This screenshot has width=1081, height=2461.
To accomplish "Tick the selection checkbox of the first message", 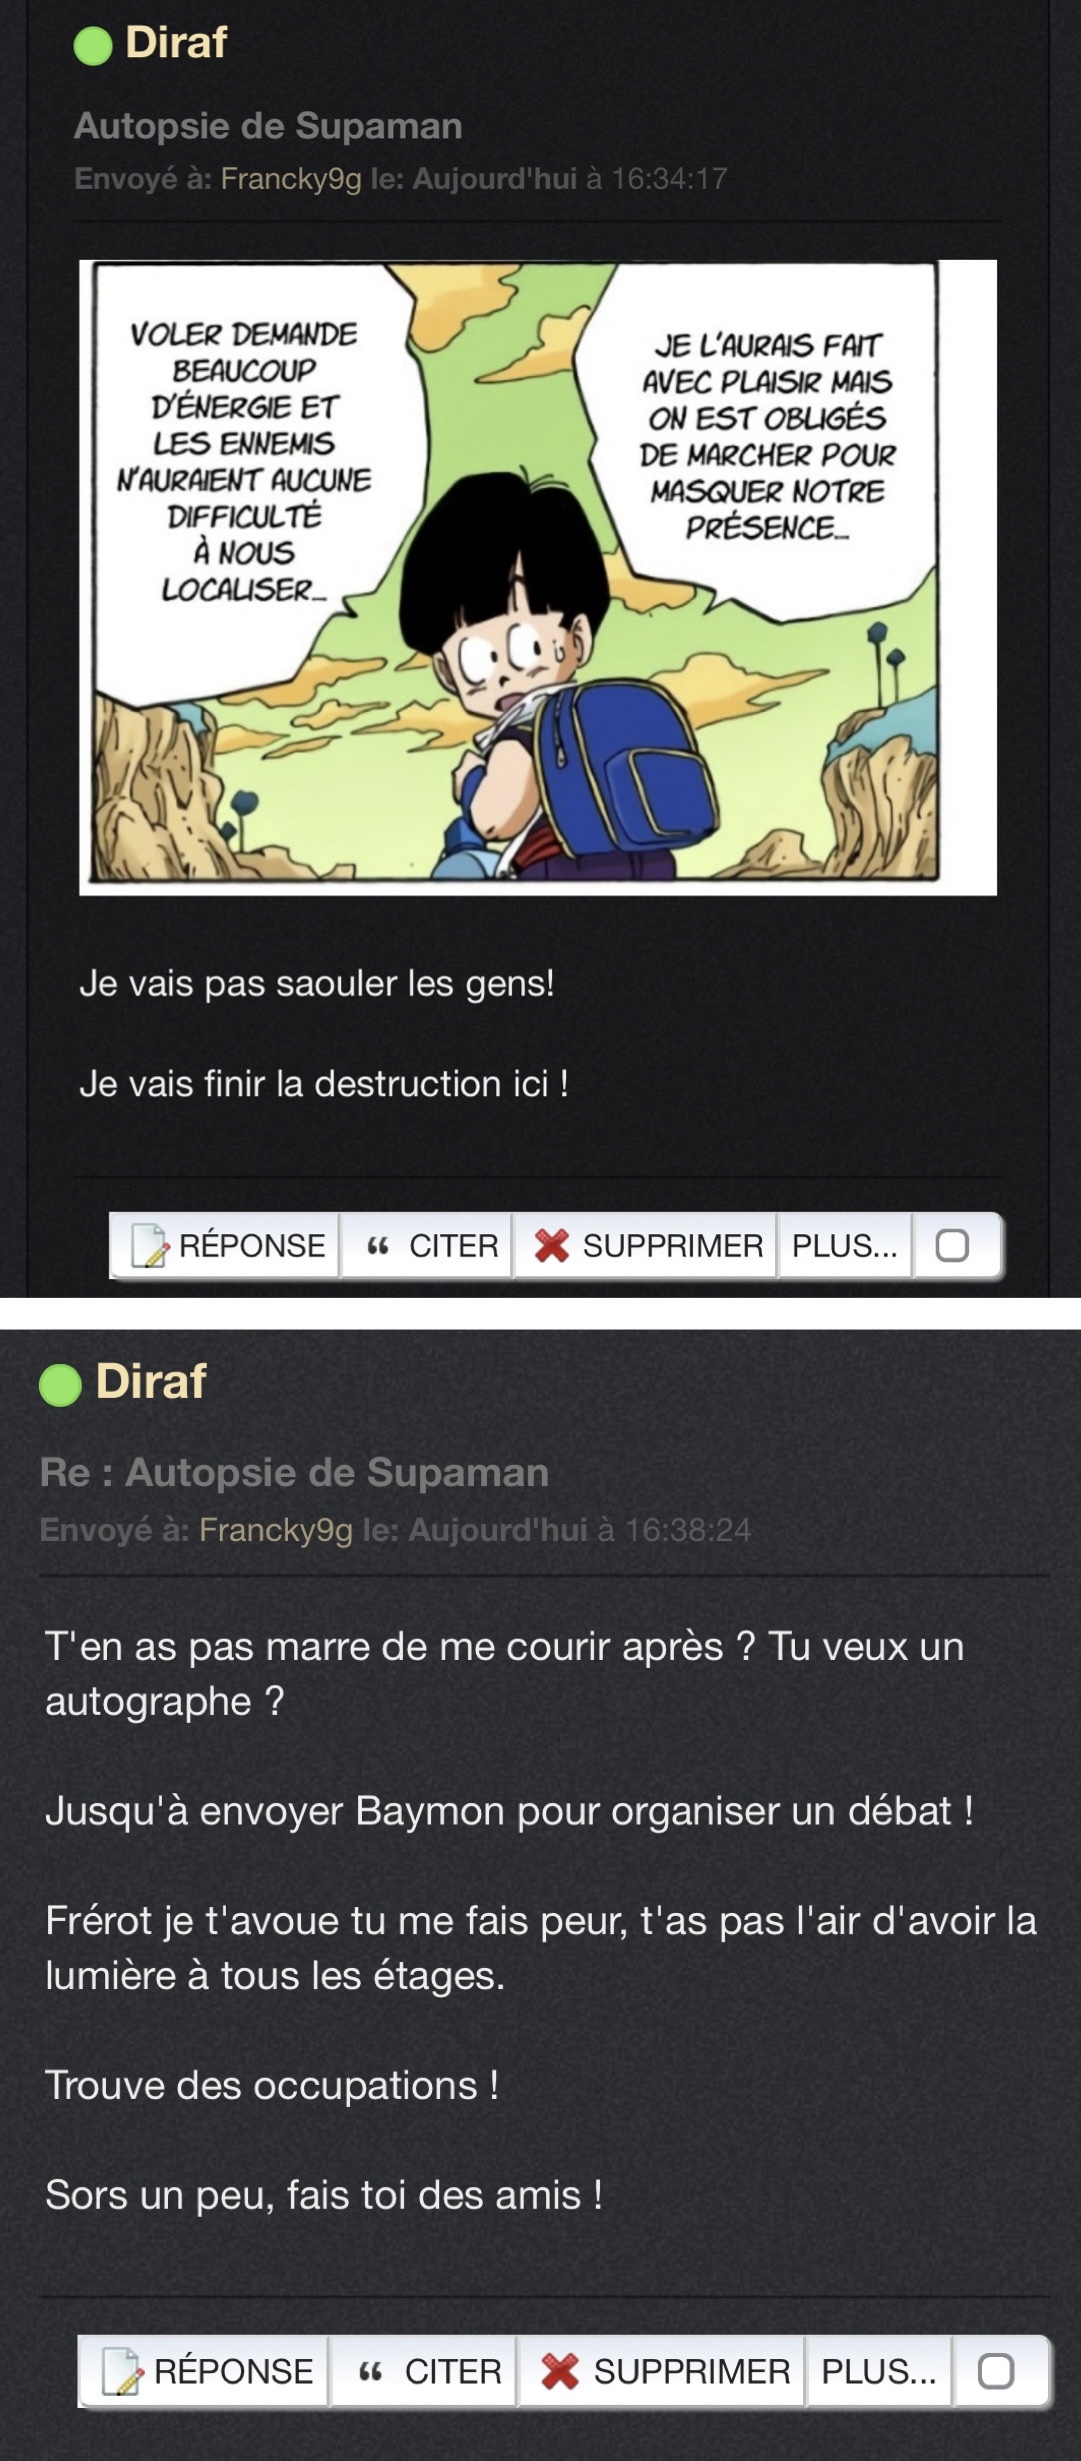I will [952, 1246].
